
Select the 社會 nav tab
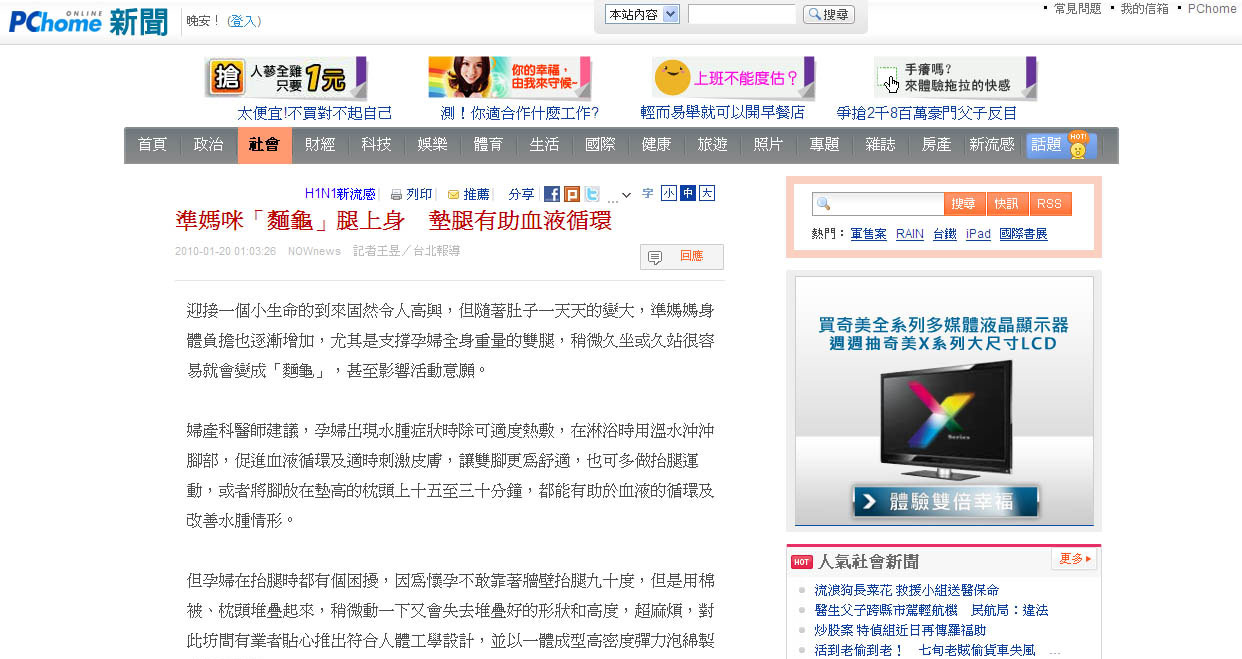pos(264,145)
